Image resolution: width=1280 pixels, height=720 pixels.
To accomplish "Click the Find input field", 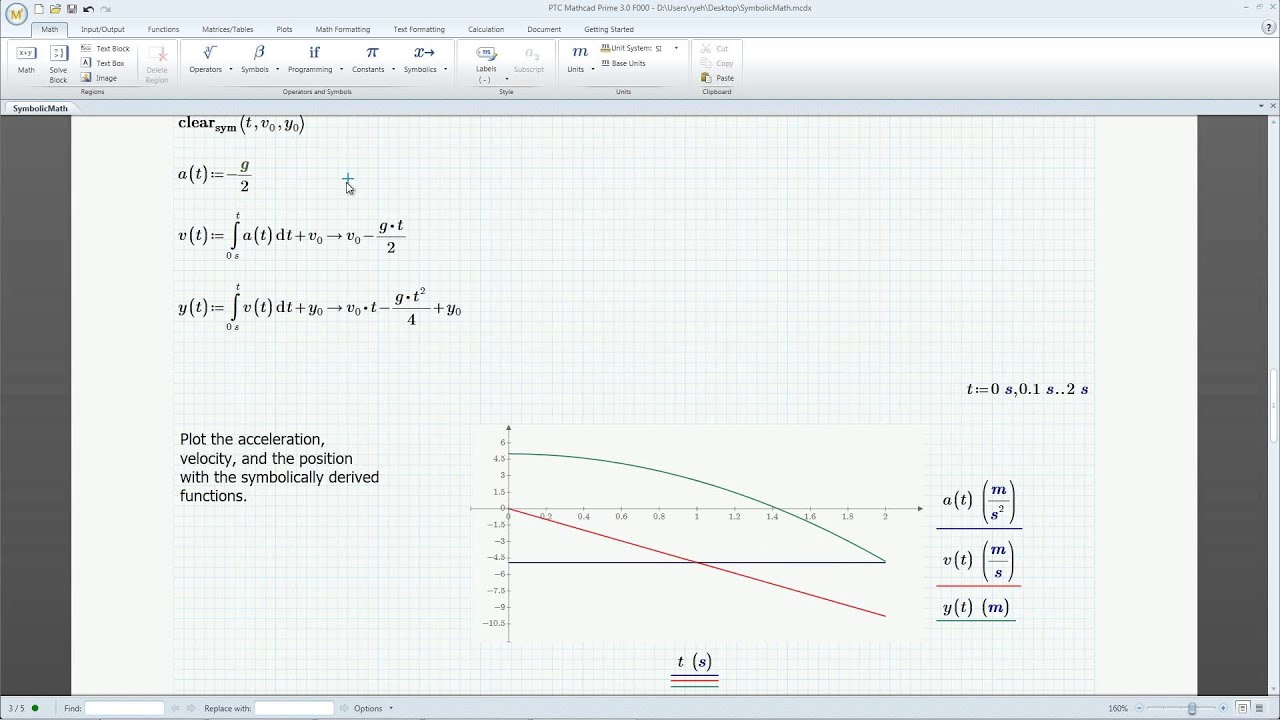I will point(124,708).
